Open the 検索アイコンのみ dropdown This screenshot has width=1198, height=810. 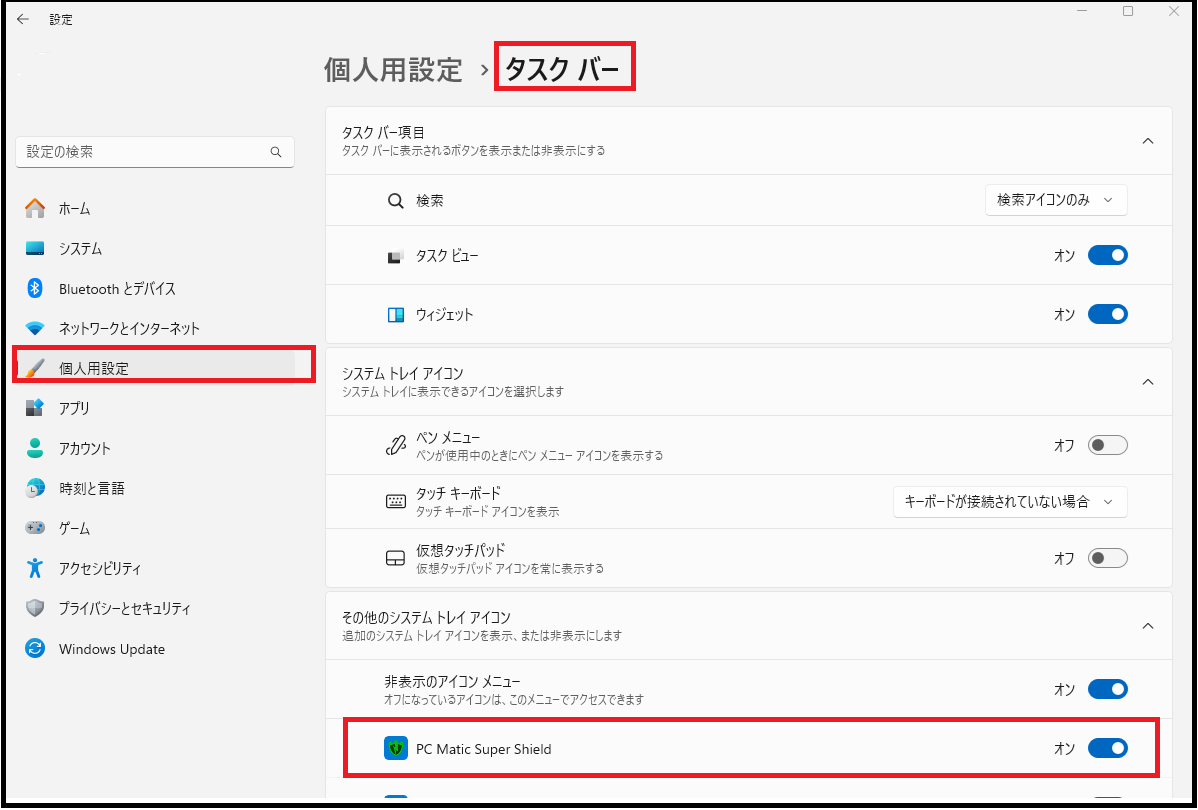1055,200
